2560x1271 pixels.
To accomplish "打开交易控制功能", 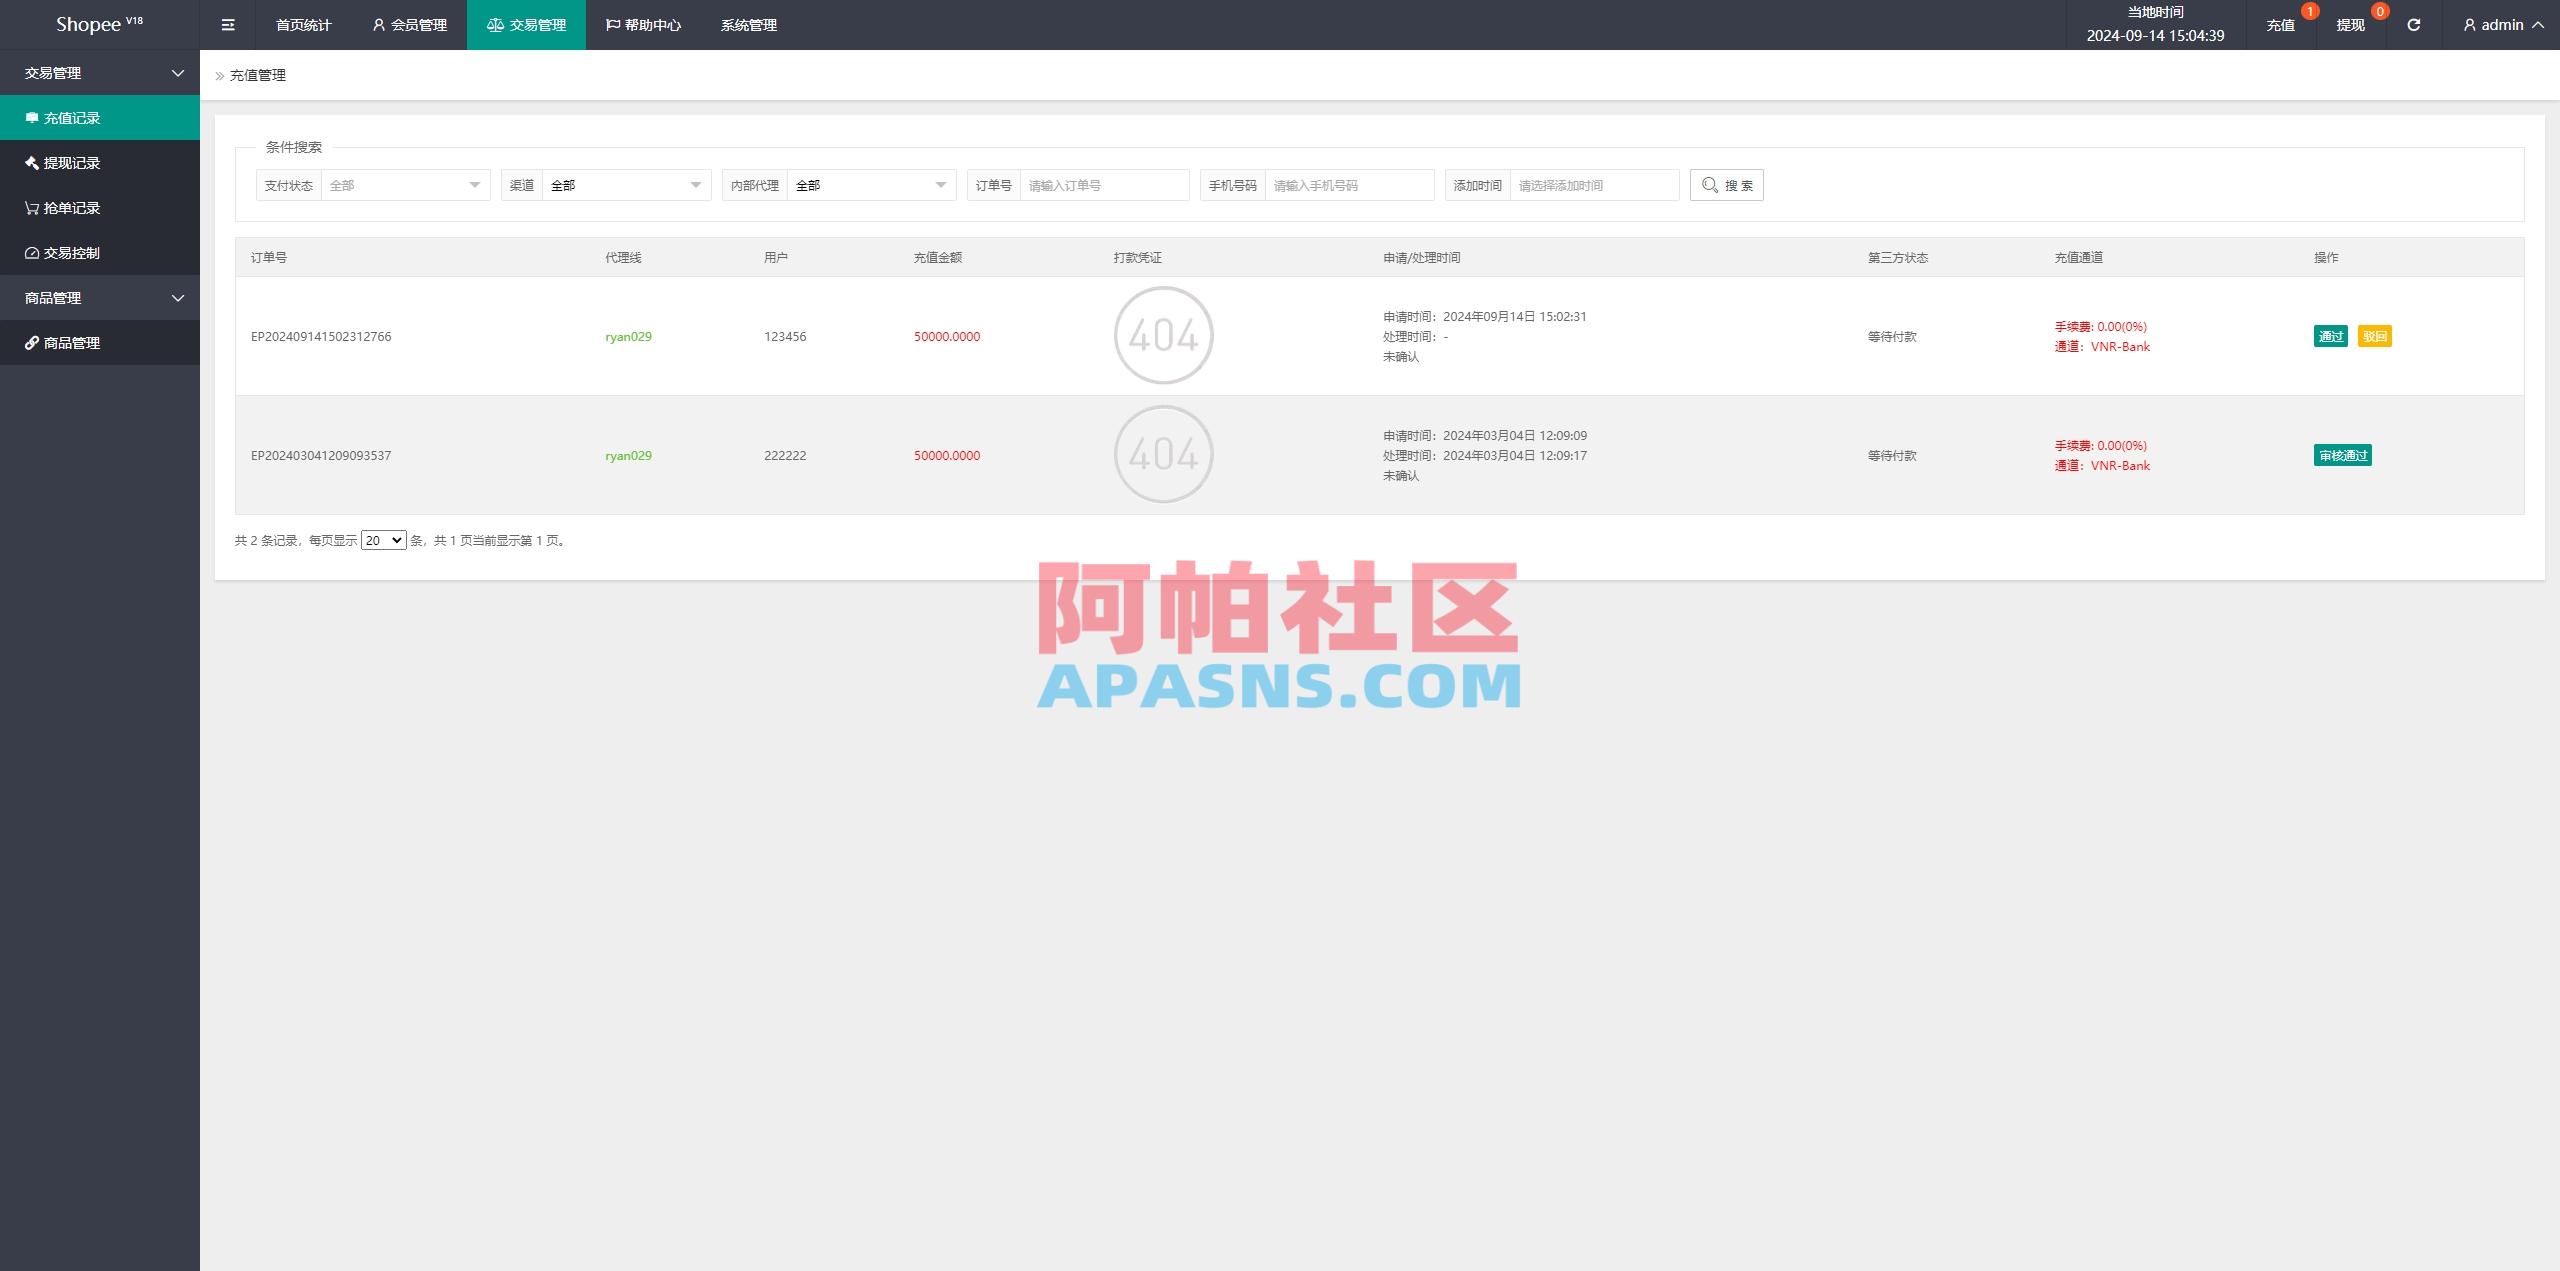I will click(29, 252).
